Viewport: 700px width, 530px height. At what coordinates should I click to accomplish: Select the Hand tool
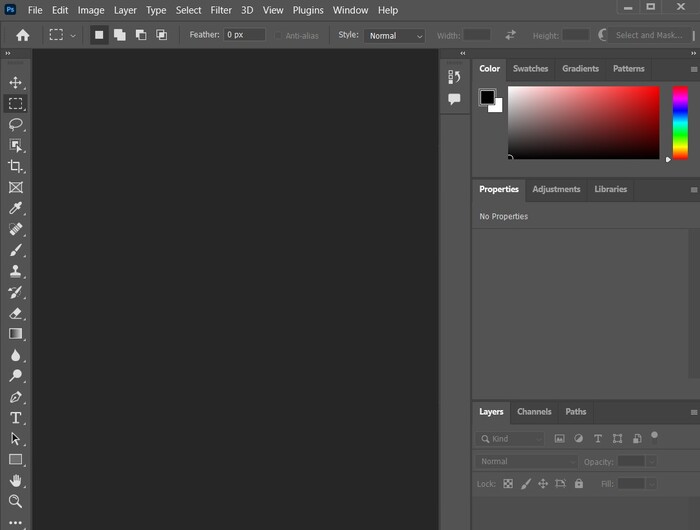[x=15, y=480]
